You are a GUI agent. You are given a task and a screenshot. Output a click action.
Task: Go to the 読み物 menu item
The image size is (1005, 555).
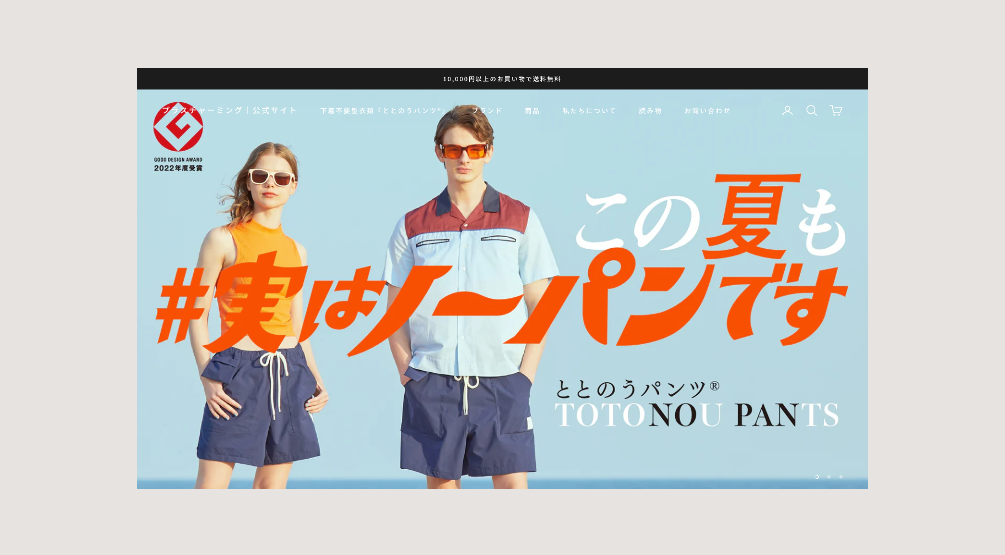point(650,111)
